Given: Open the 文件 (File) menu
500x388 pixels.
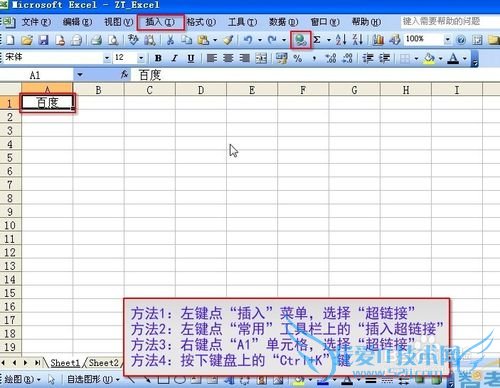Looking at the screenshot, I should pos(36,22).
